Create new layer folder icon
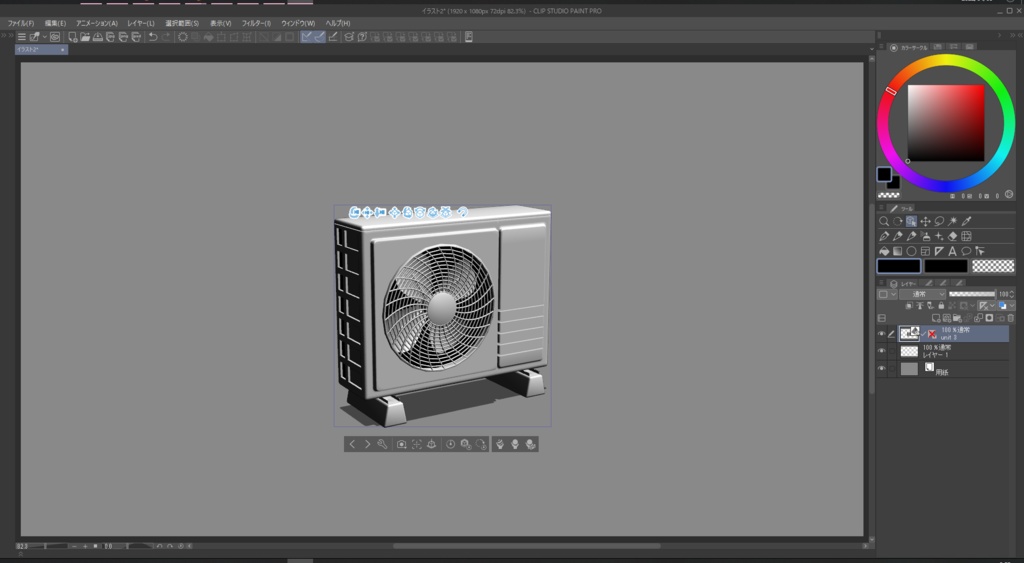This screenshot has height=563, width=1024. [x=957, y=318]
